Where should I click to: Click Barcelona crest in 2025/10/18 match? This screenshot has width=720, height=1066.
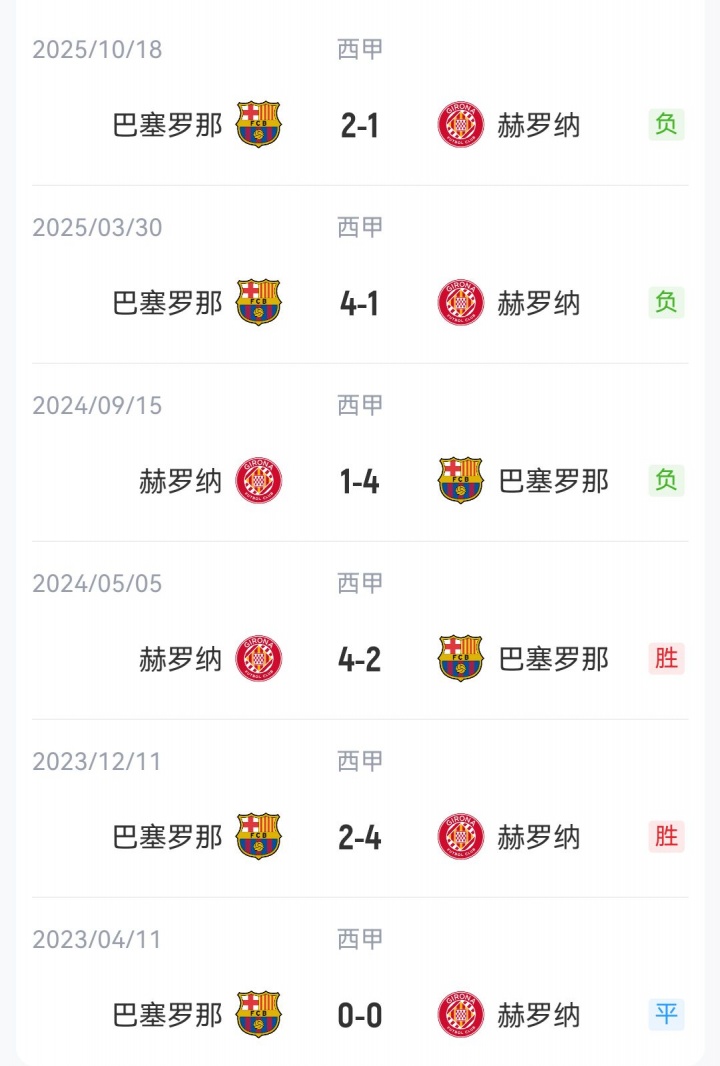[258, 125]
